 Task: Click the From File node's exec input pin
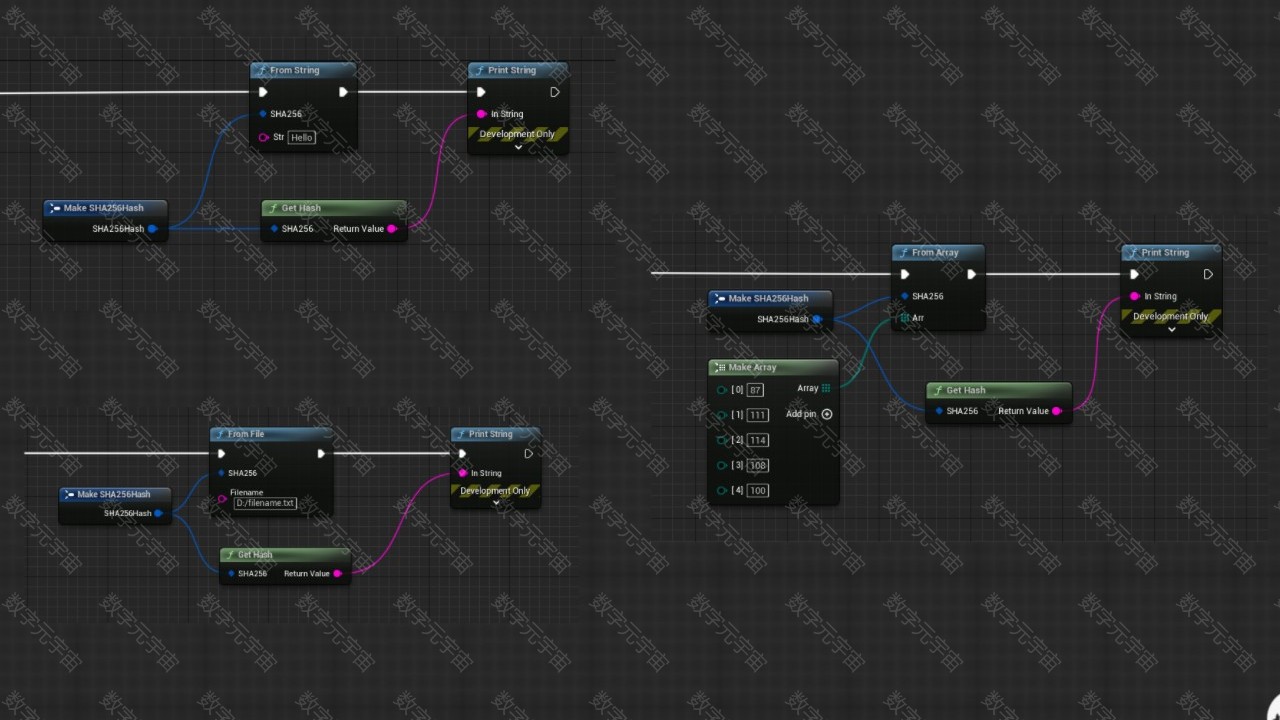[221, 453]
